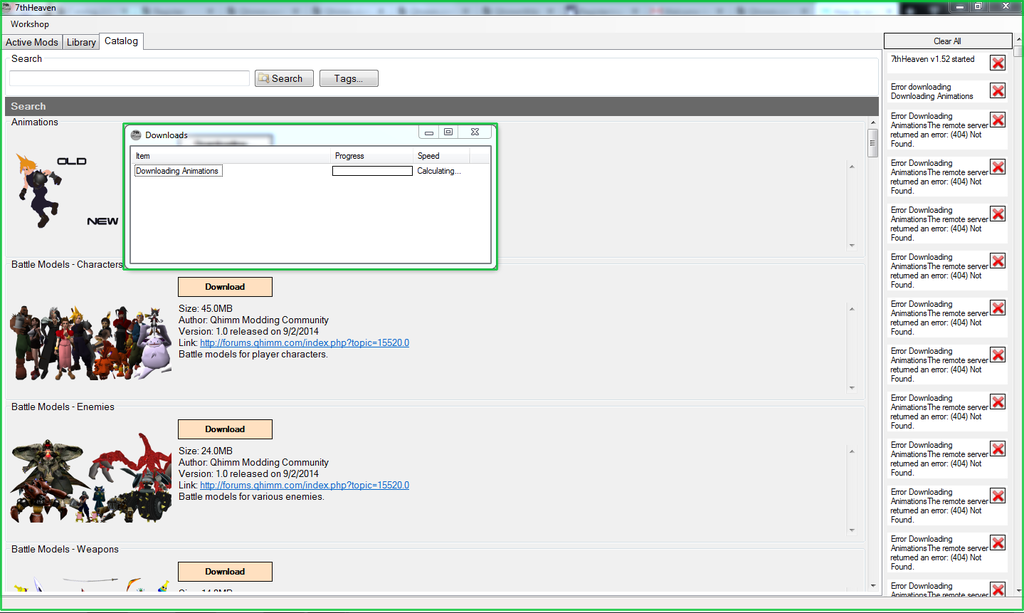Switch to the Active Mods tab
This screenshot has width=1024, height=613.
[32, 42]
